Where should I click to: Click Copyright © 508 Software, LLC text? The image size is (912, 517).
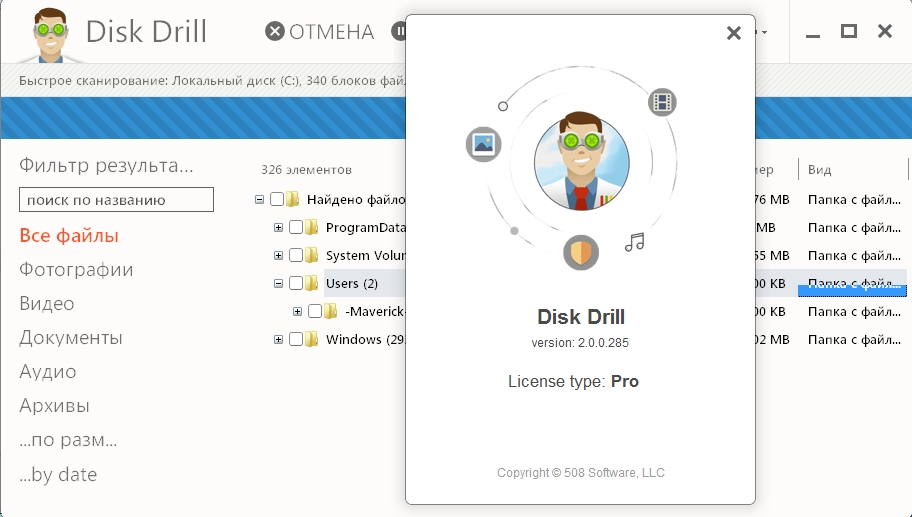580,473
